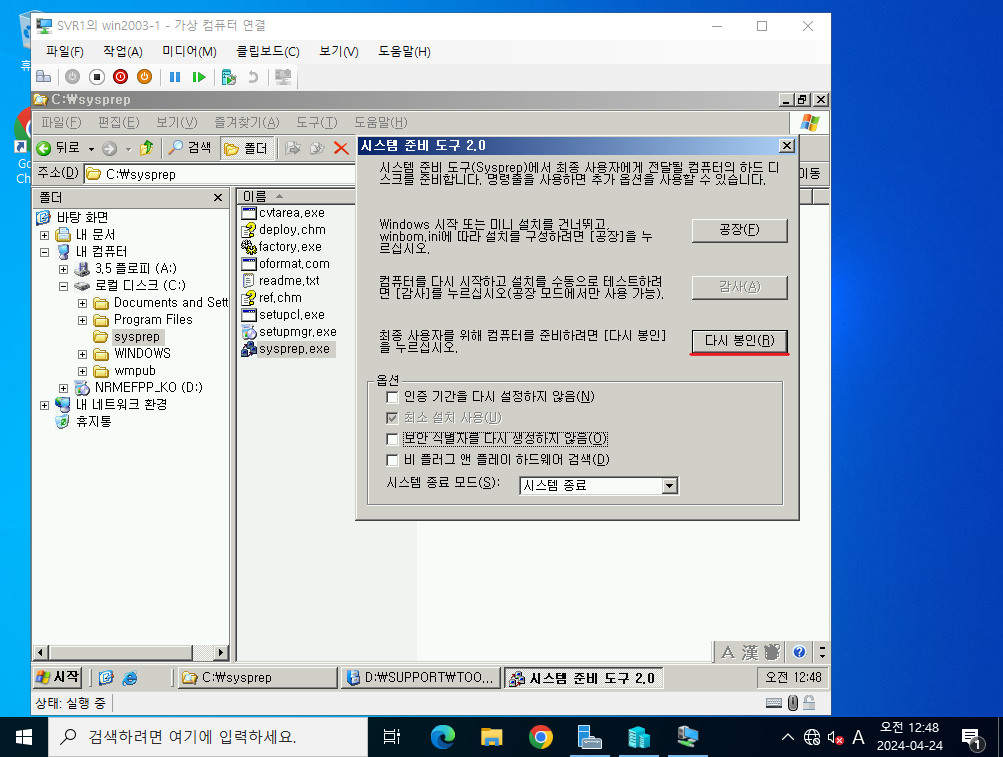The height and width of the screenshot is (757, 1003).
Task: Click the folder pane horizontal scrollbar thumb
Action: pyautogui.click(x=121, y=653)
